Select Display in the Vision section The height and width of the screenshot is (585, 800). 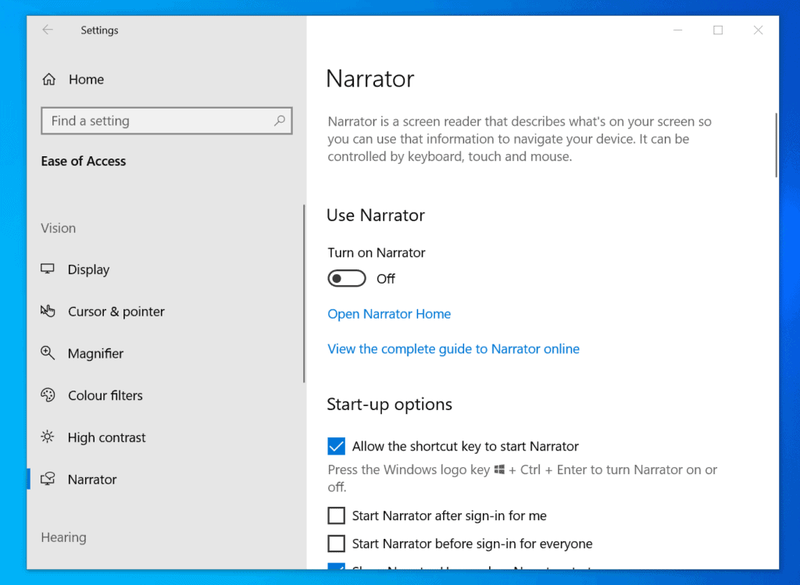[x=88, y=269]
